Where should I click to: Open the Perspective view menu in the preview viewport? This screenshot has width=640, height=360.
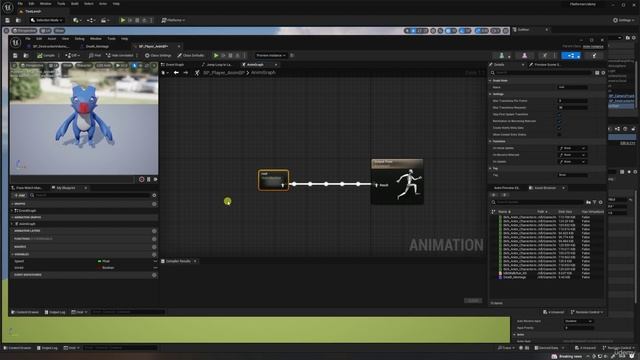(x=33, y=65)
